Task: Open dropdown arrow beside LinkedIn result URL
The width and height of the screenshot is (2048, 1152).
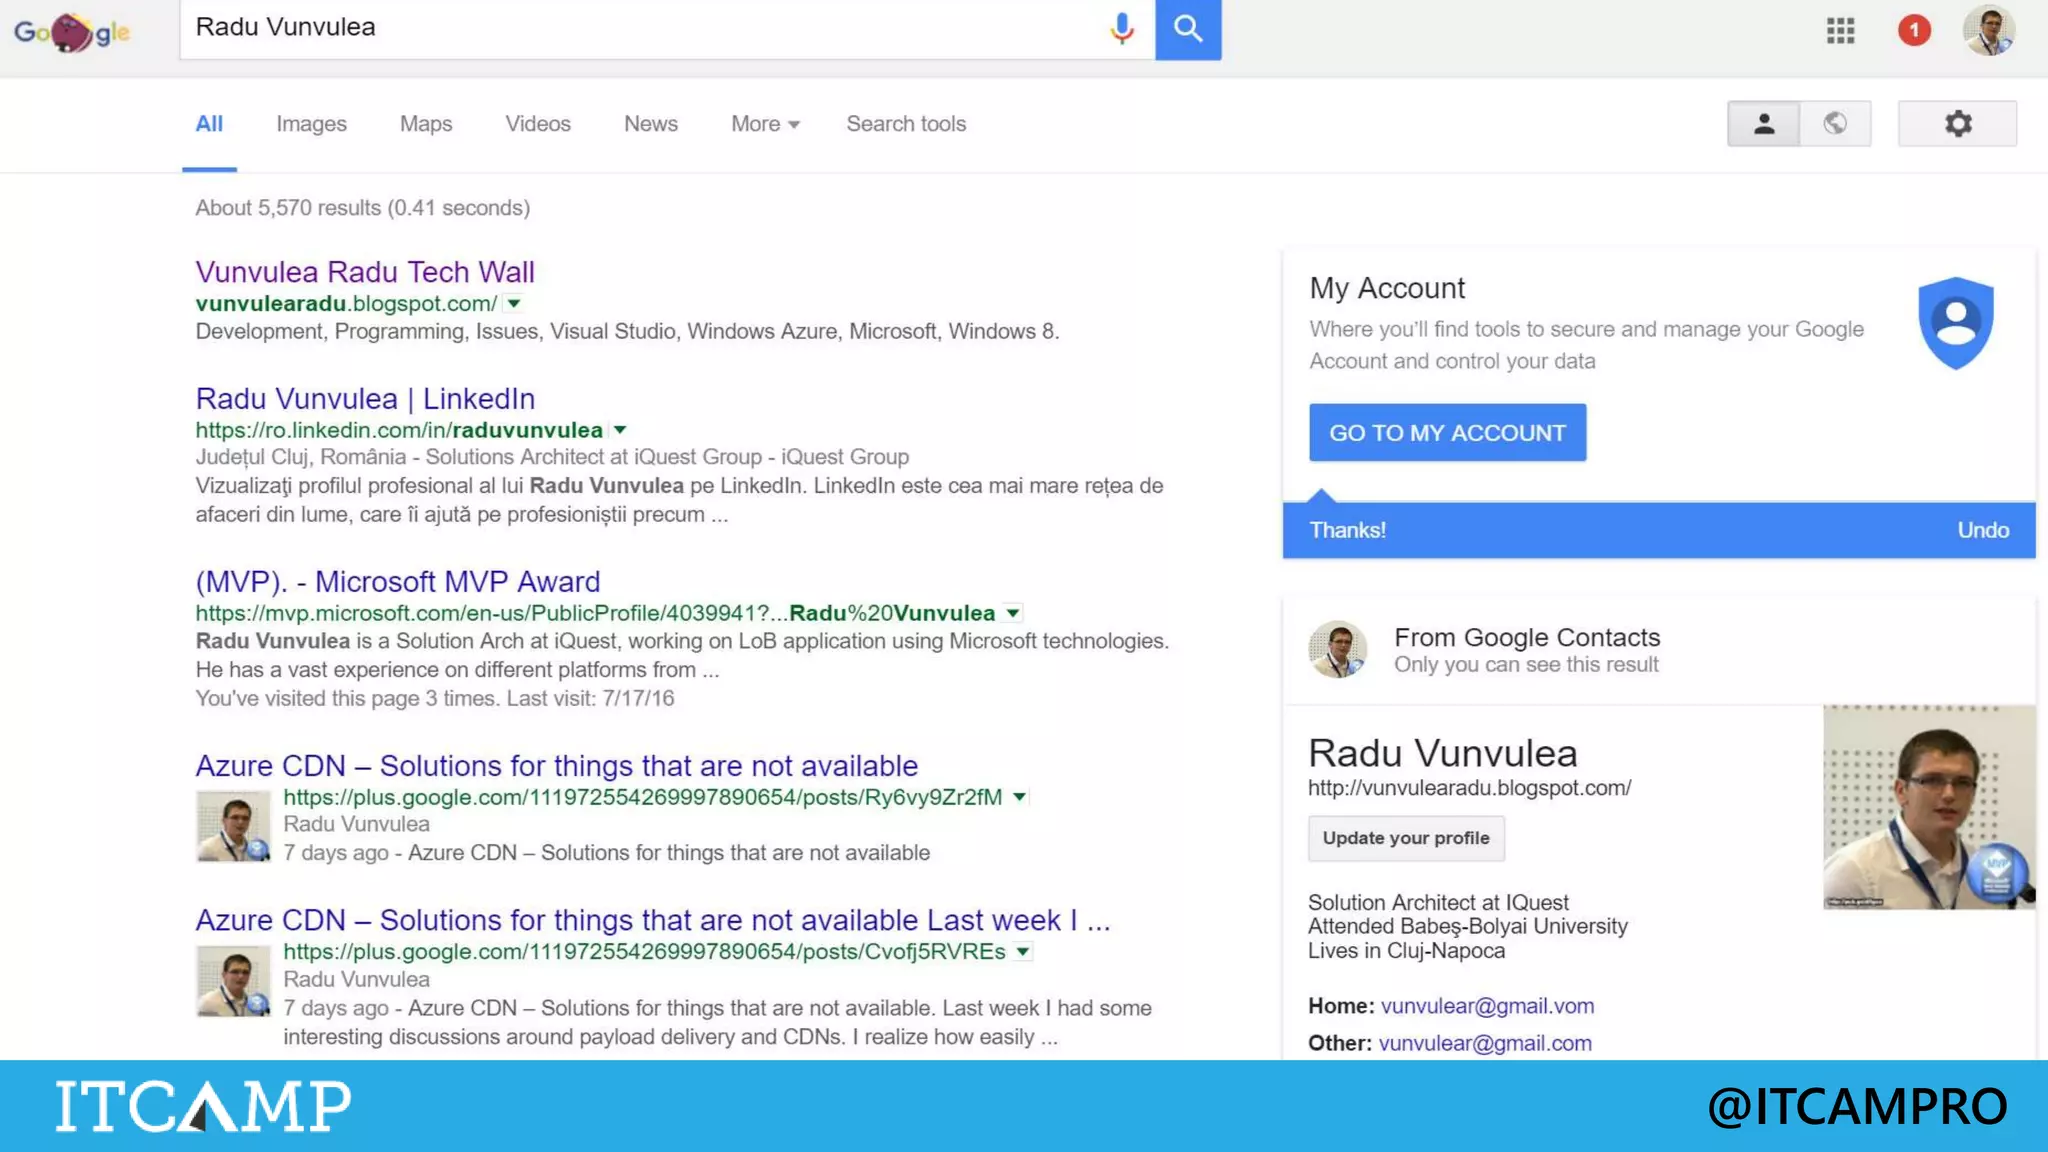Action: pyautogui.click(x=620, y=430)
